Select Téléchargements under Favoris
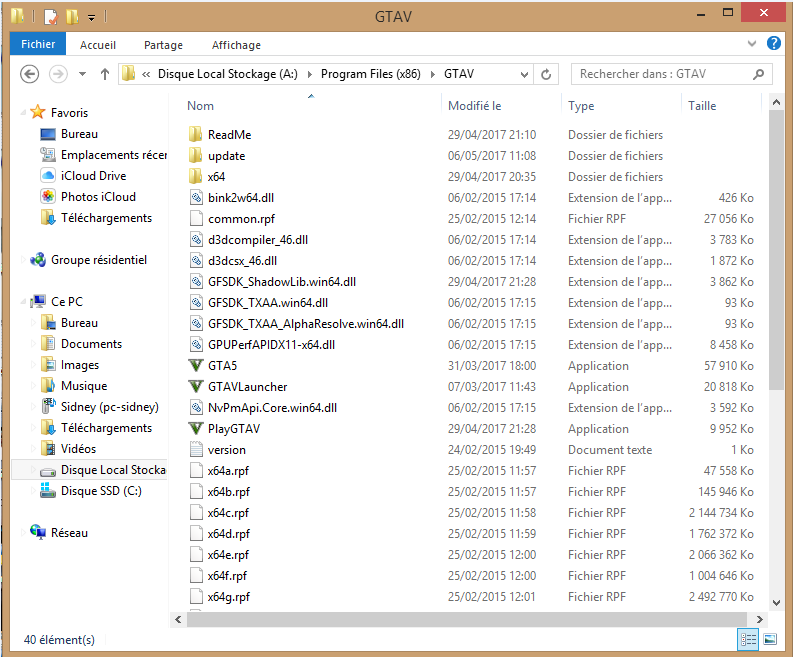The height and width of the screenshot is (657, 793). tap(106, 218)
